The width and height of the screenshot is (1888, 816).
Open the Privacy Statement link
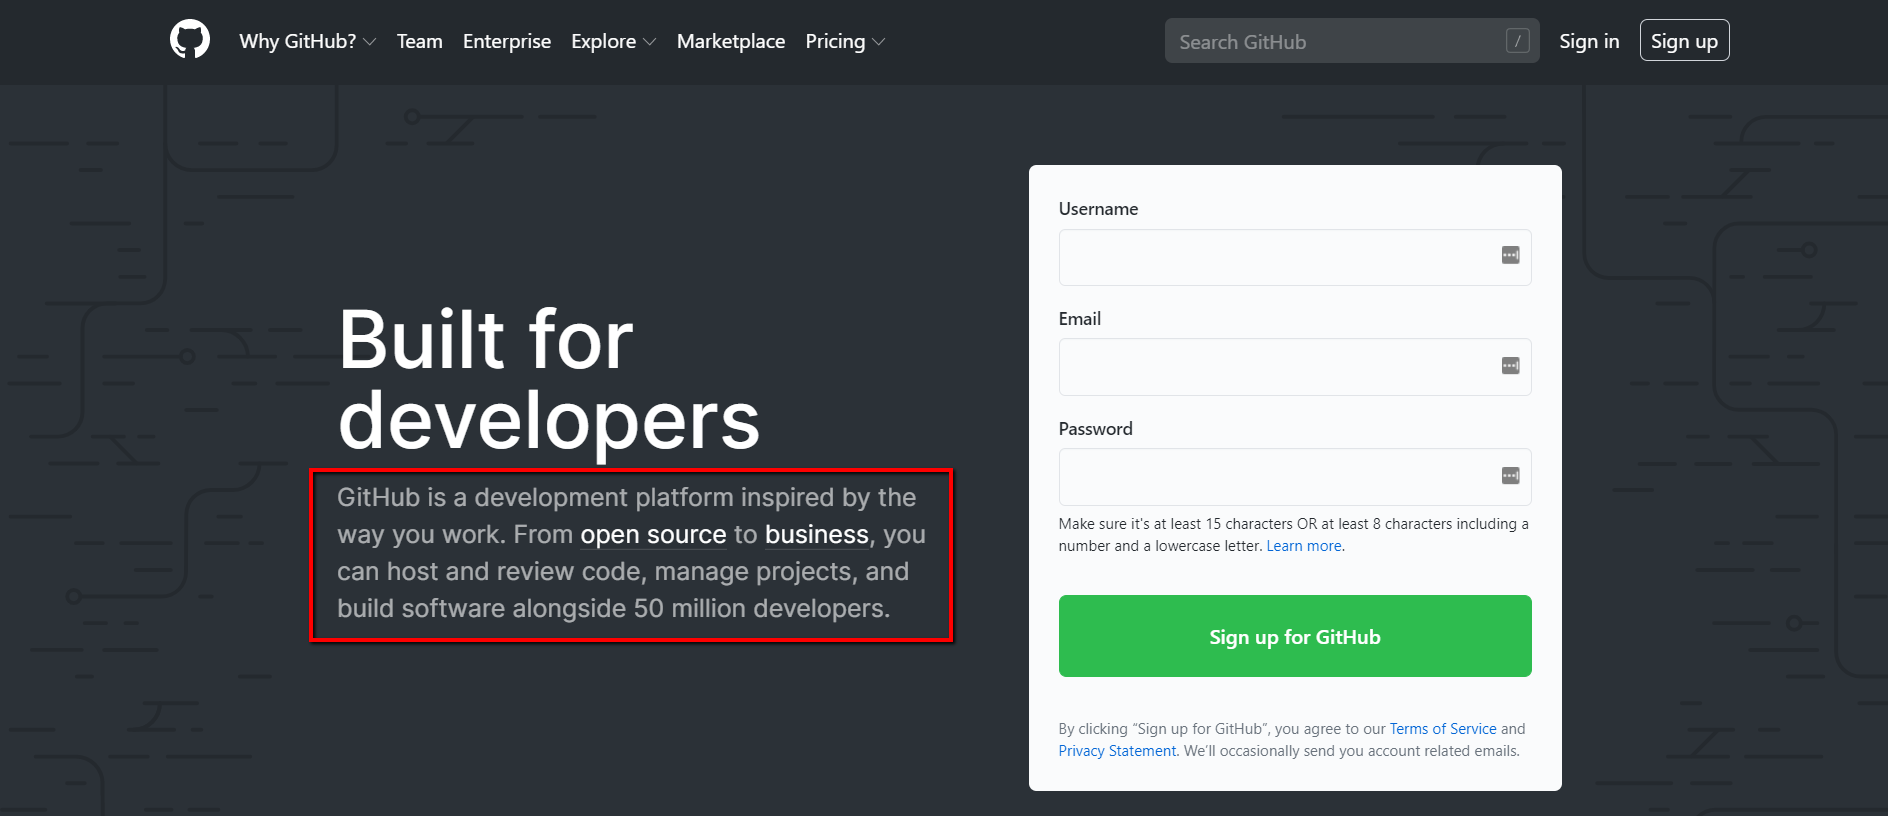point(1117,751)
